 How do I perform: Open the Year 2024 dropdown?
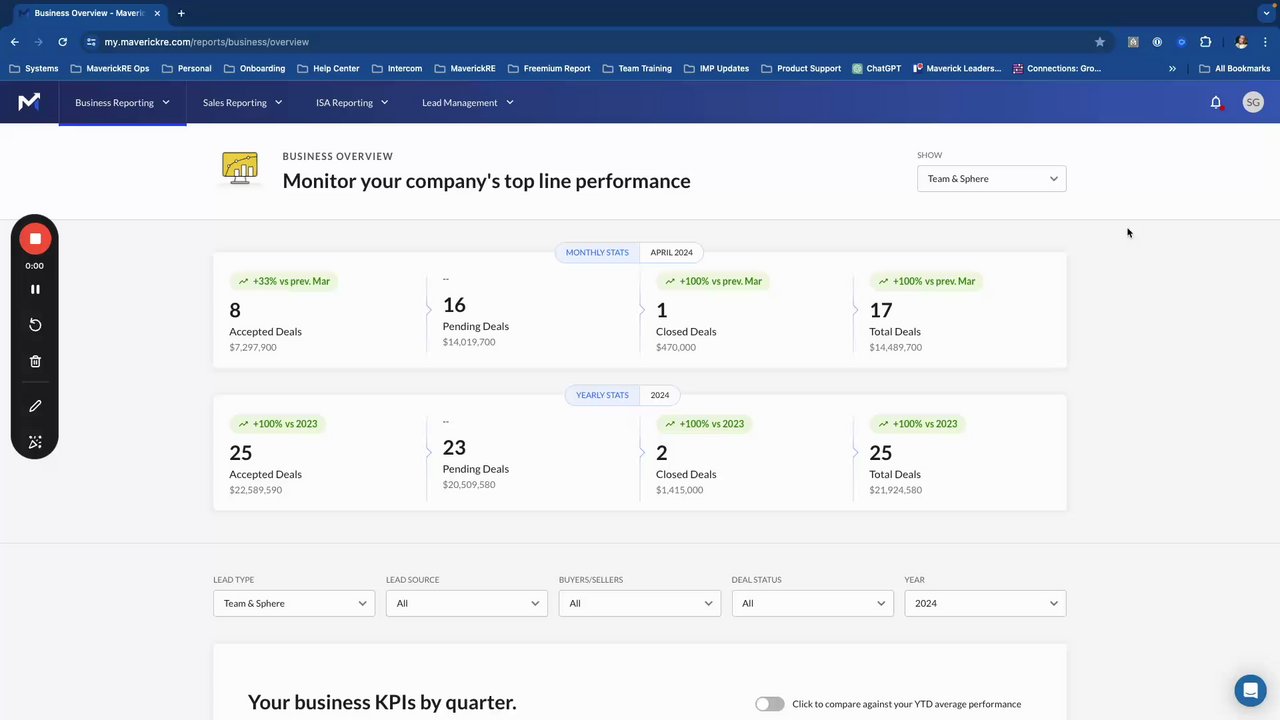(x=985, y=603)
